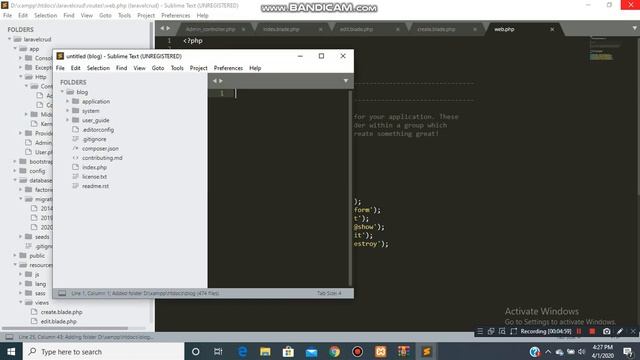Open the readme.rst file
The width and height of the screenshot is (640, 360).
pos(95,186)
